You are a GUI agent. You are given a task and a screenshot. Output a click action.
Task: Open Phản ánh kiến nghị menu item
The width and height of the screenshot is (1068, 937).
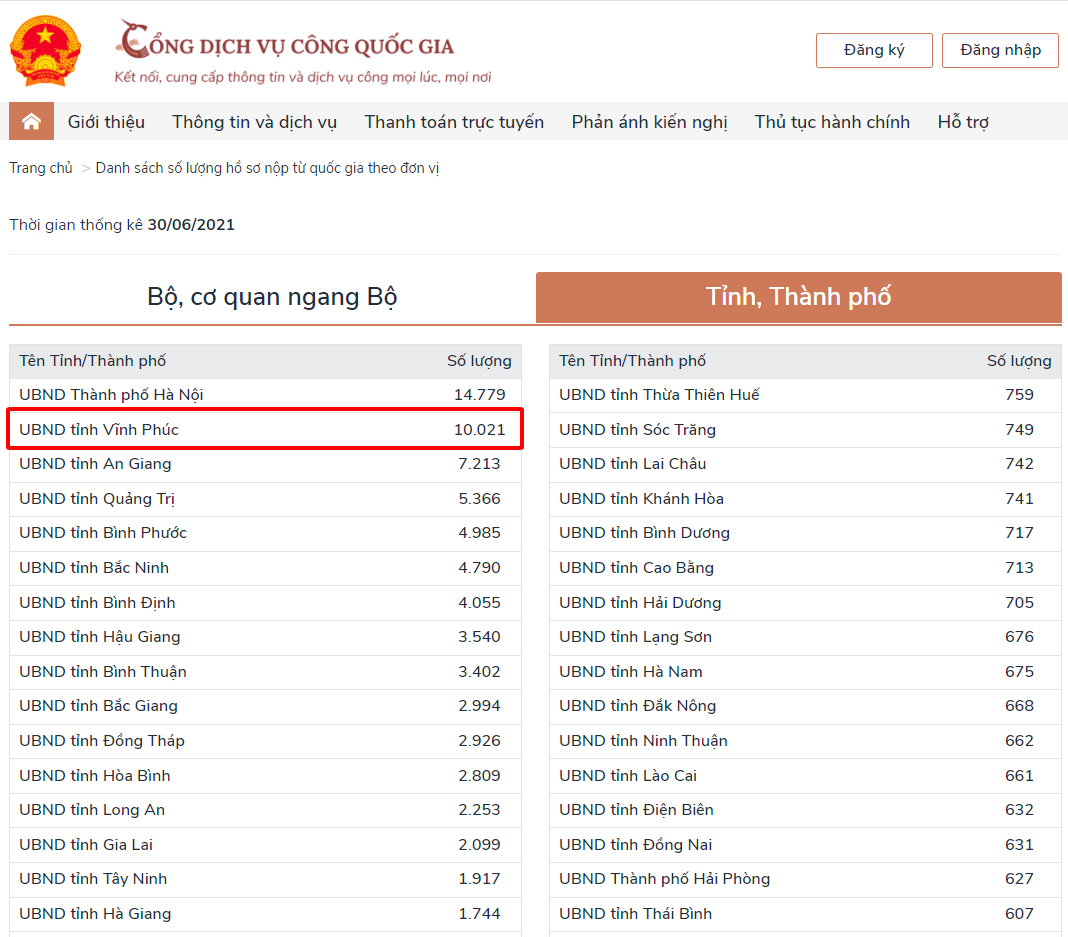coord(649,122)
